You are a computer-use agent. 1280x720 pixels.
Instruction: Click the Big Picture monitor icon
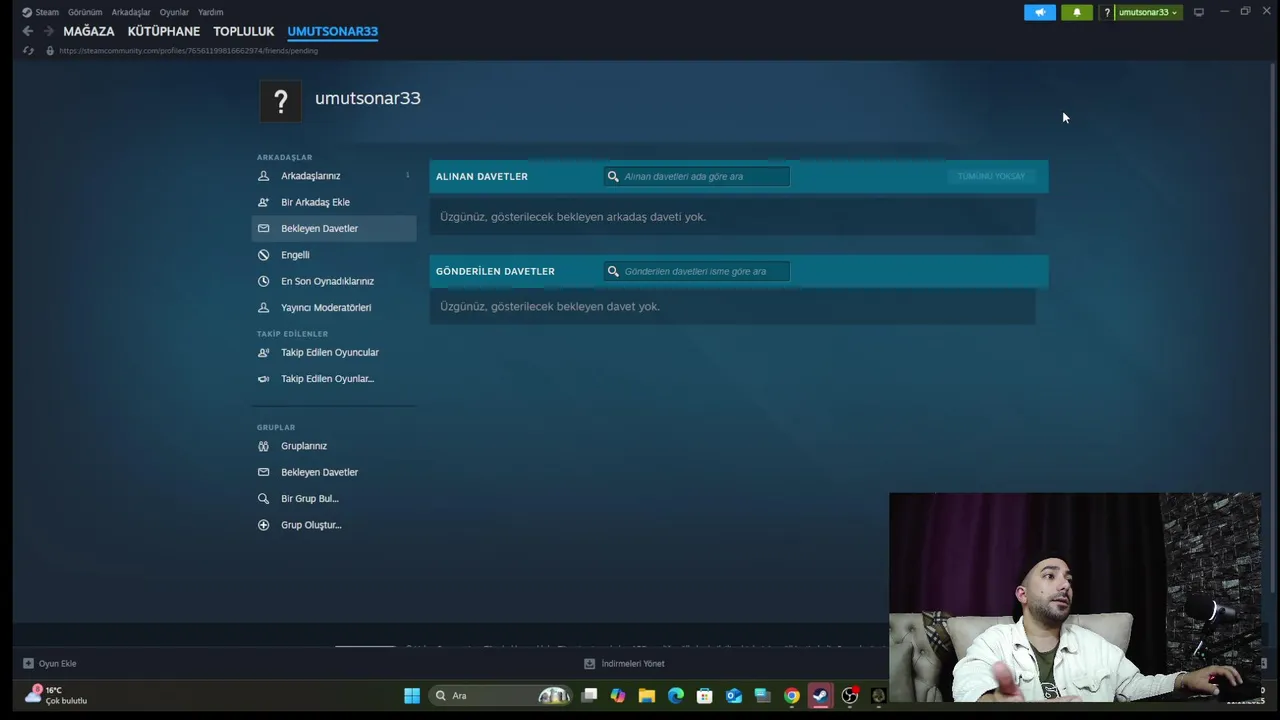pyautogui.click(x=1199, y=12)
